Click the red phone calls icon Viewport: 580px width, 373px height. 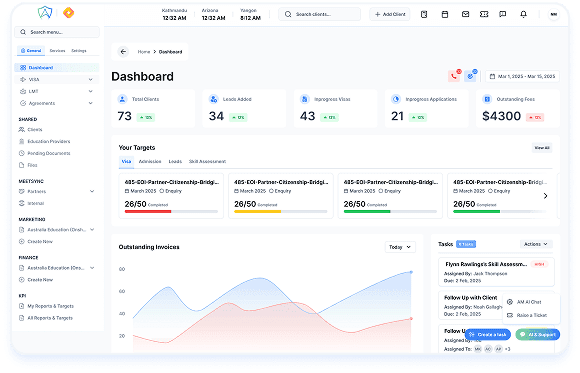[454, 76]
